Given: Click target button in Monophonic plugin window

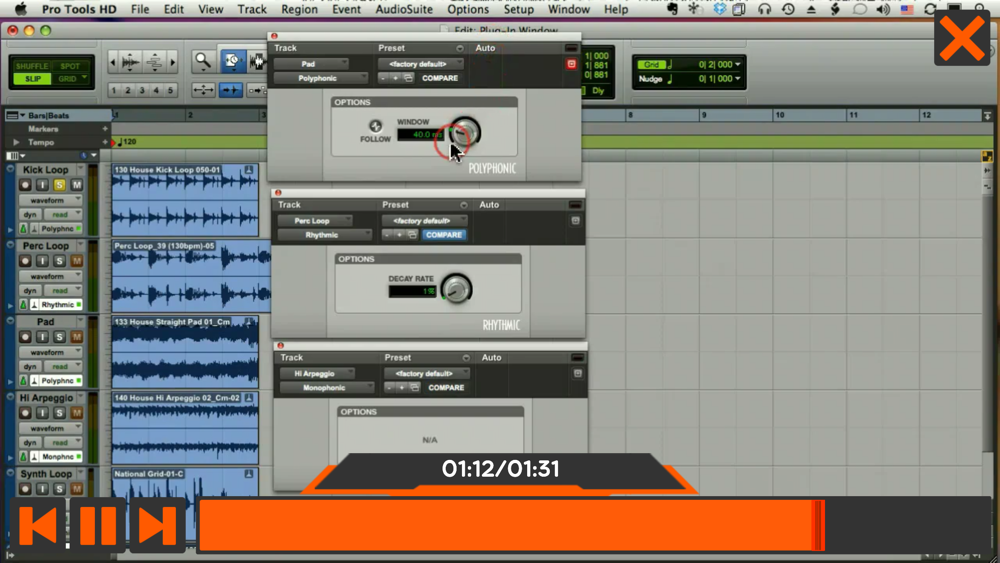Looking at the screenshot, I should [x=578, y=374].
